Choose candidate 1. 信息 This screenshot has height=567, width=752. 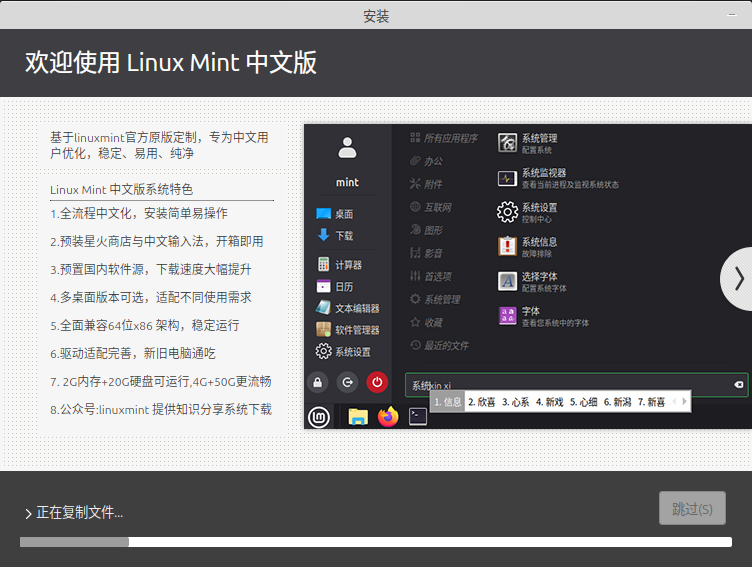point(447,402)
